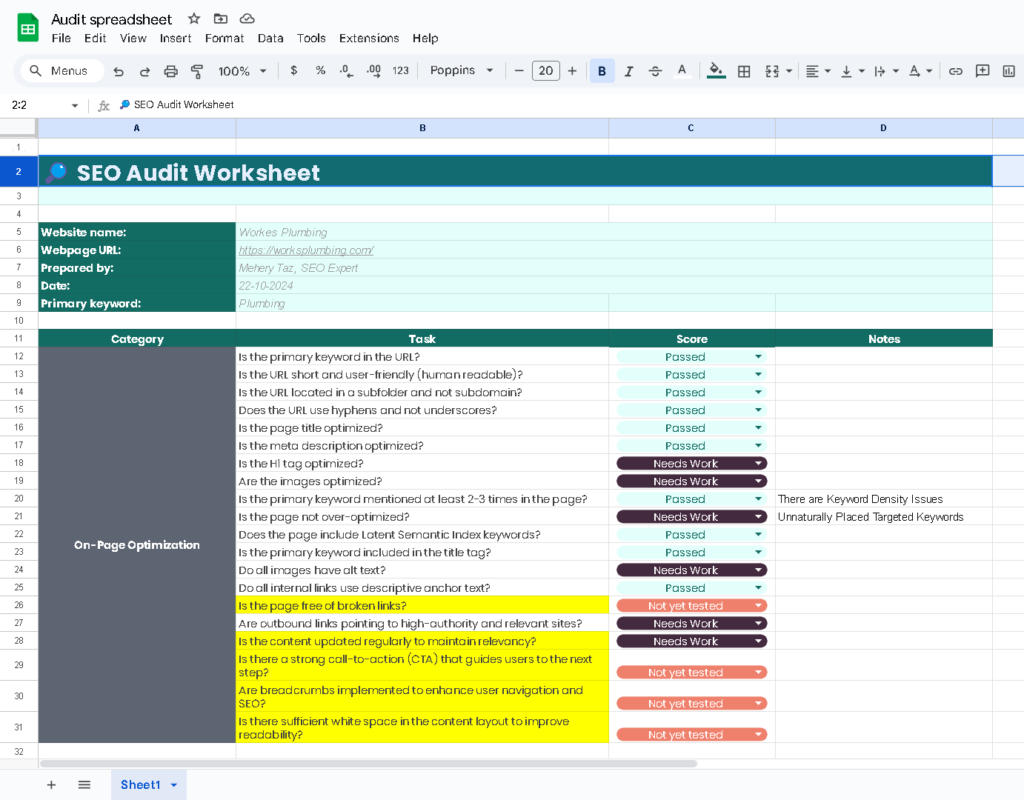This screenshot has height=800, width=1024.
Task: Open text rotation options
Action: (920, 71)
